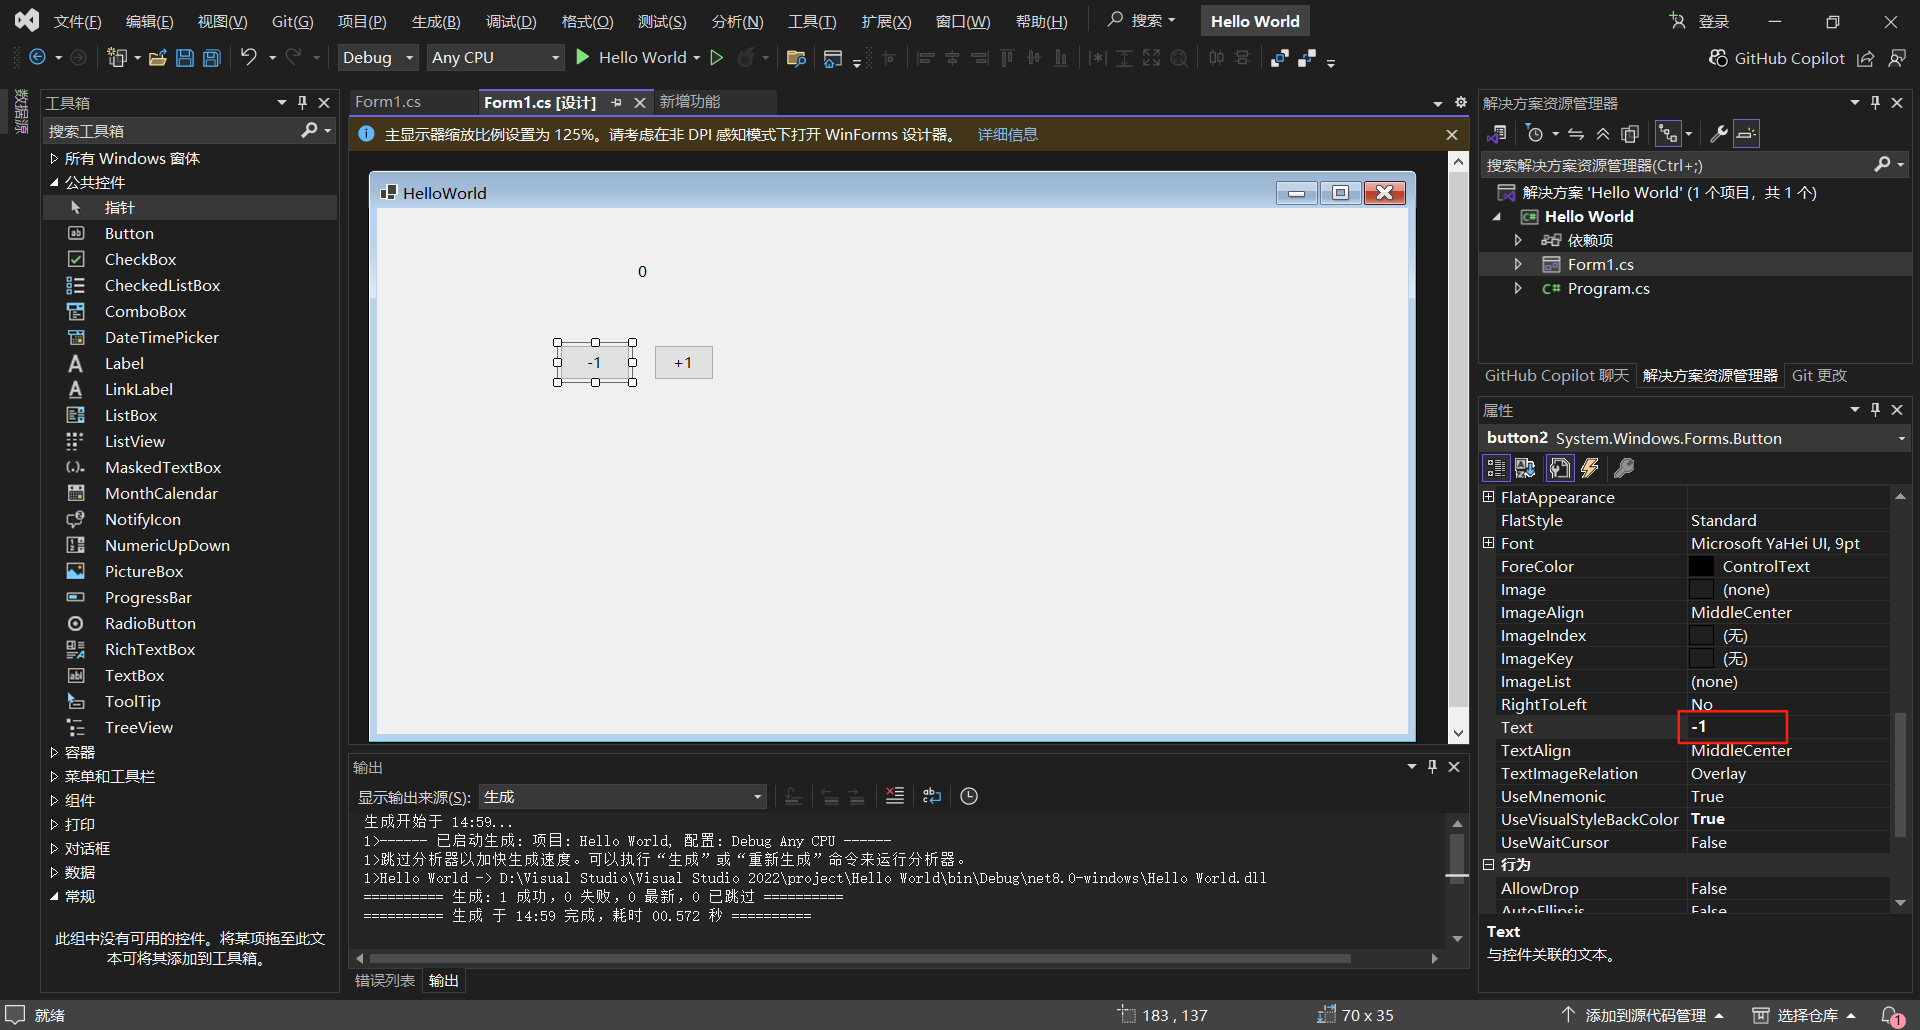1920x1030 pixels.
Task: Pin the toolbox panel
Action: click(x=302, y=103)
